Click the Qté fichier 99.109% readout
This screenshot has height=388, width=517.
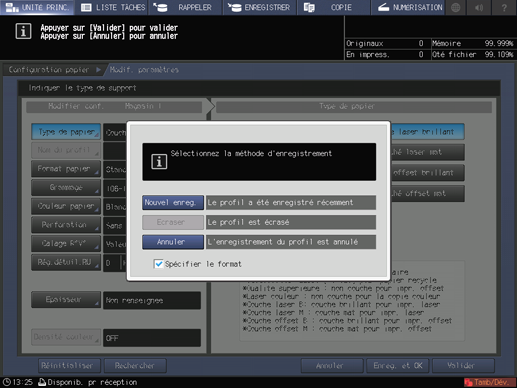pos(473,55)
